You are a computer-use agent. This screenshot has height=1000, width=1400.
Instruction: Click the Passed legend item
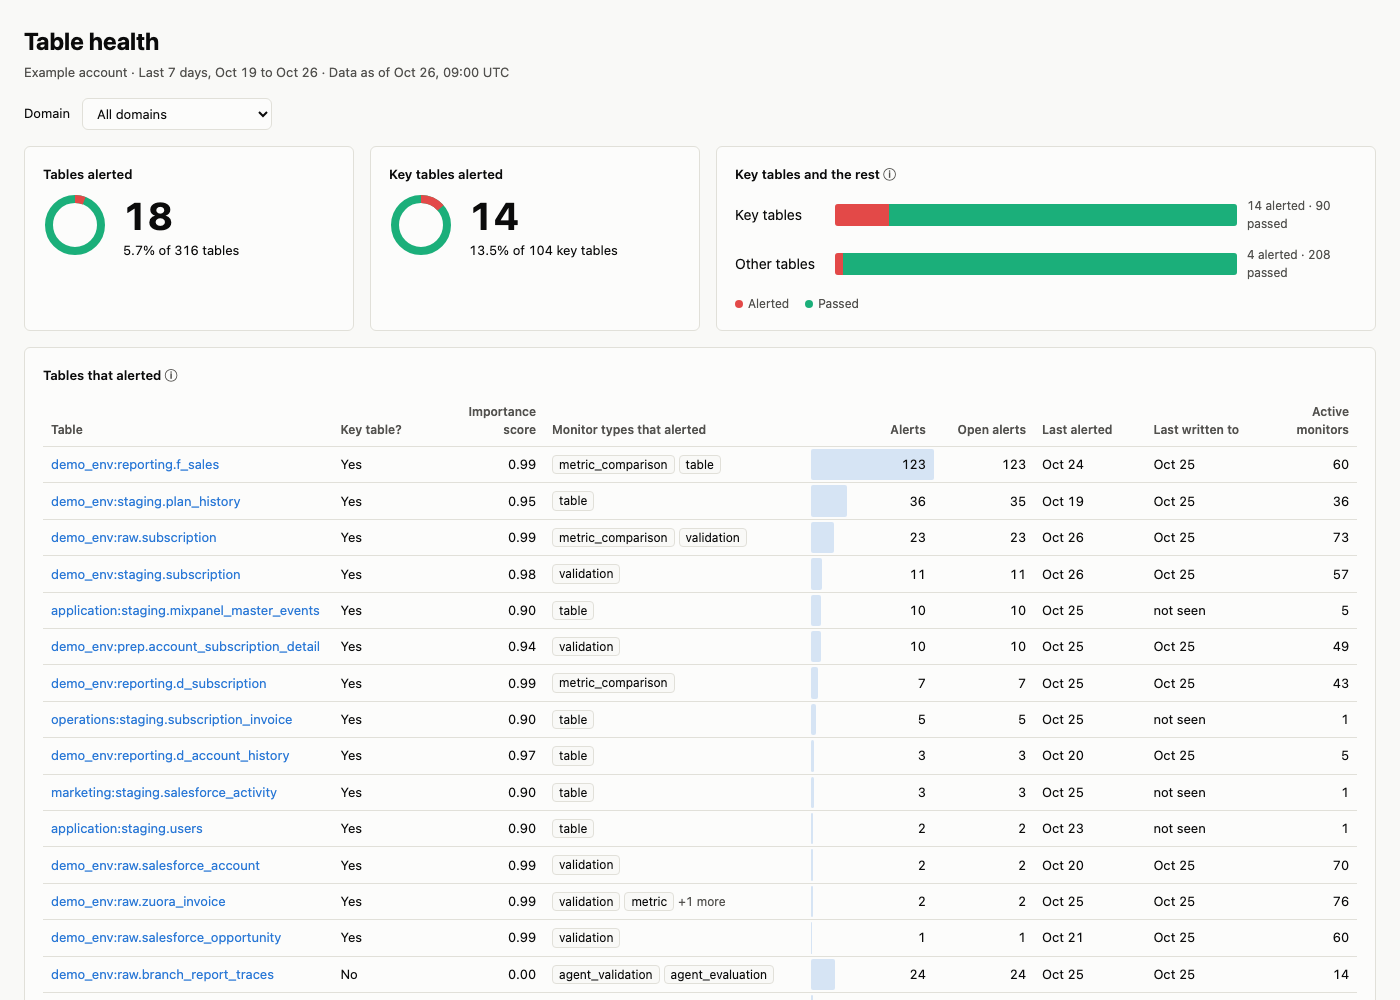(x=832, y=304)
